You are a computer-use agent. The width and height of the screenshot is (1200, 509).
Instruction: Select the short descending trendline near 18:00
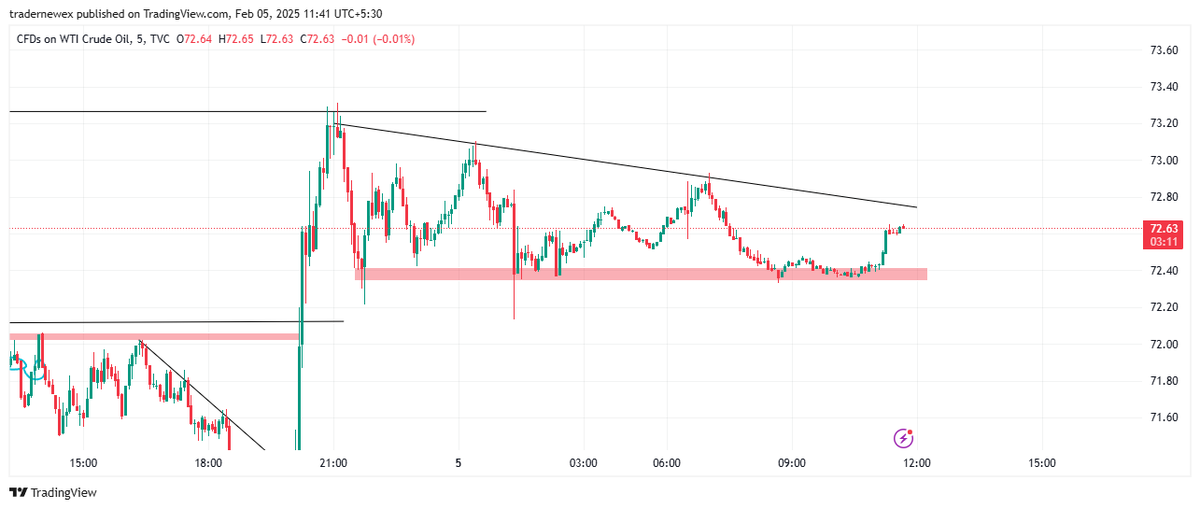coord(202,395)
